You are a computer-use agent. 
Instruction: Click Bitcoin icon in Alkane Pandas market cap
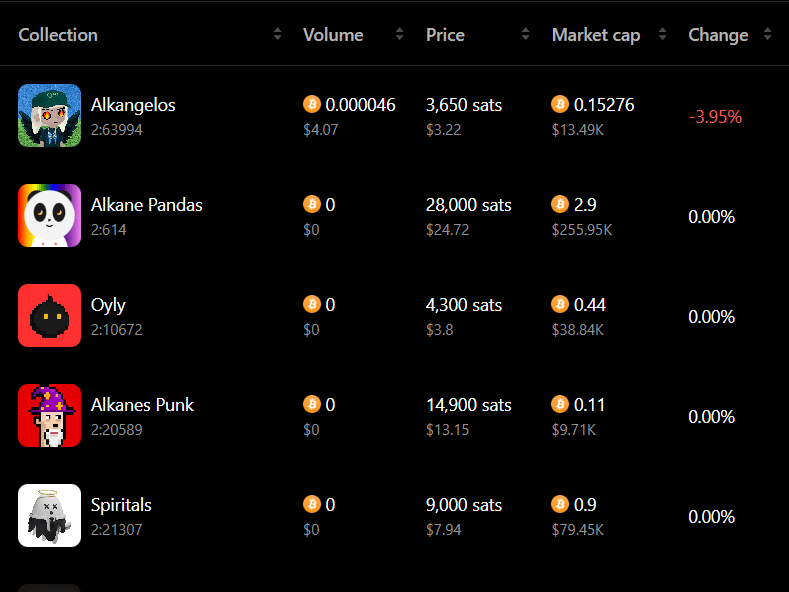pos(560,204)
